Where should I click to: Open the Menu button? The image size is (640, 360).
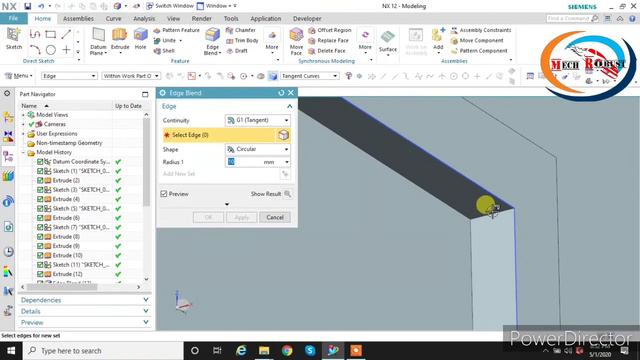tap(18, 76)
